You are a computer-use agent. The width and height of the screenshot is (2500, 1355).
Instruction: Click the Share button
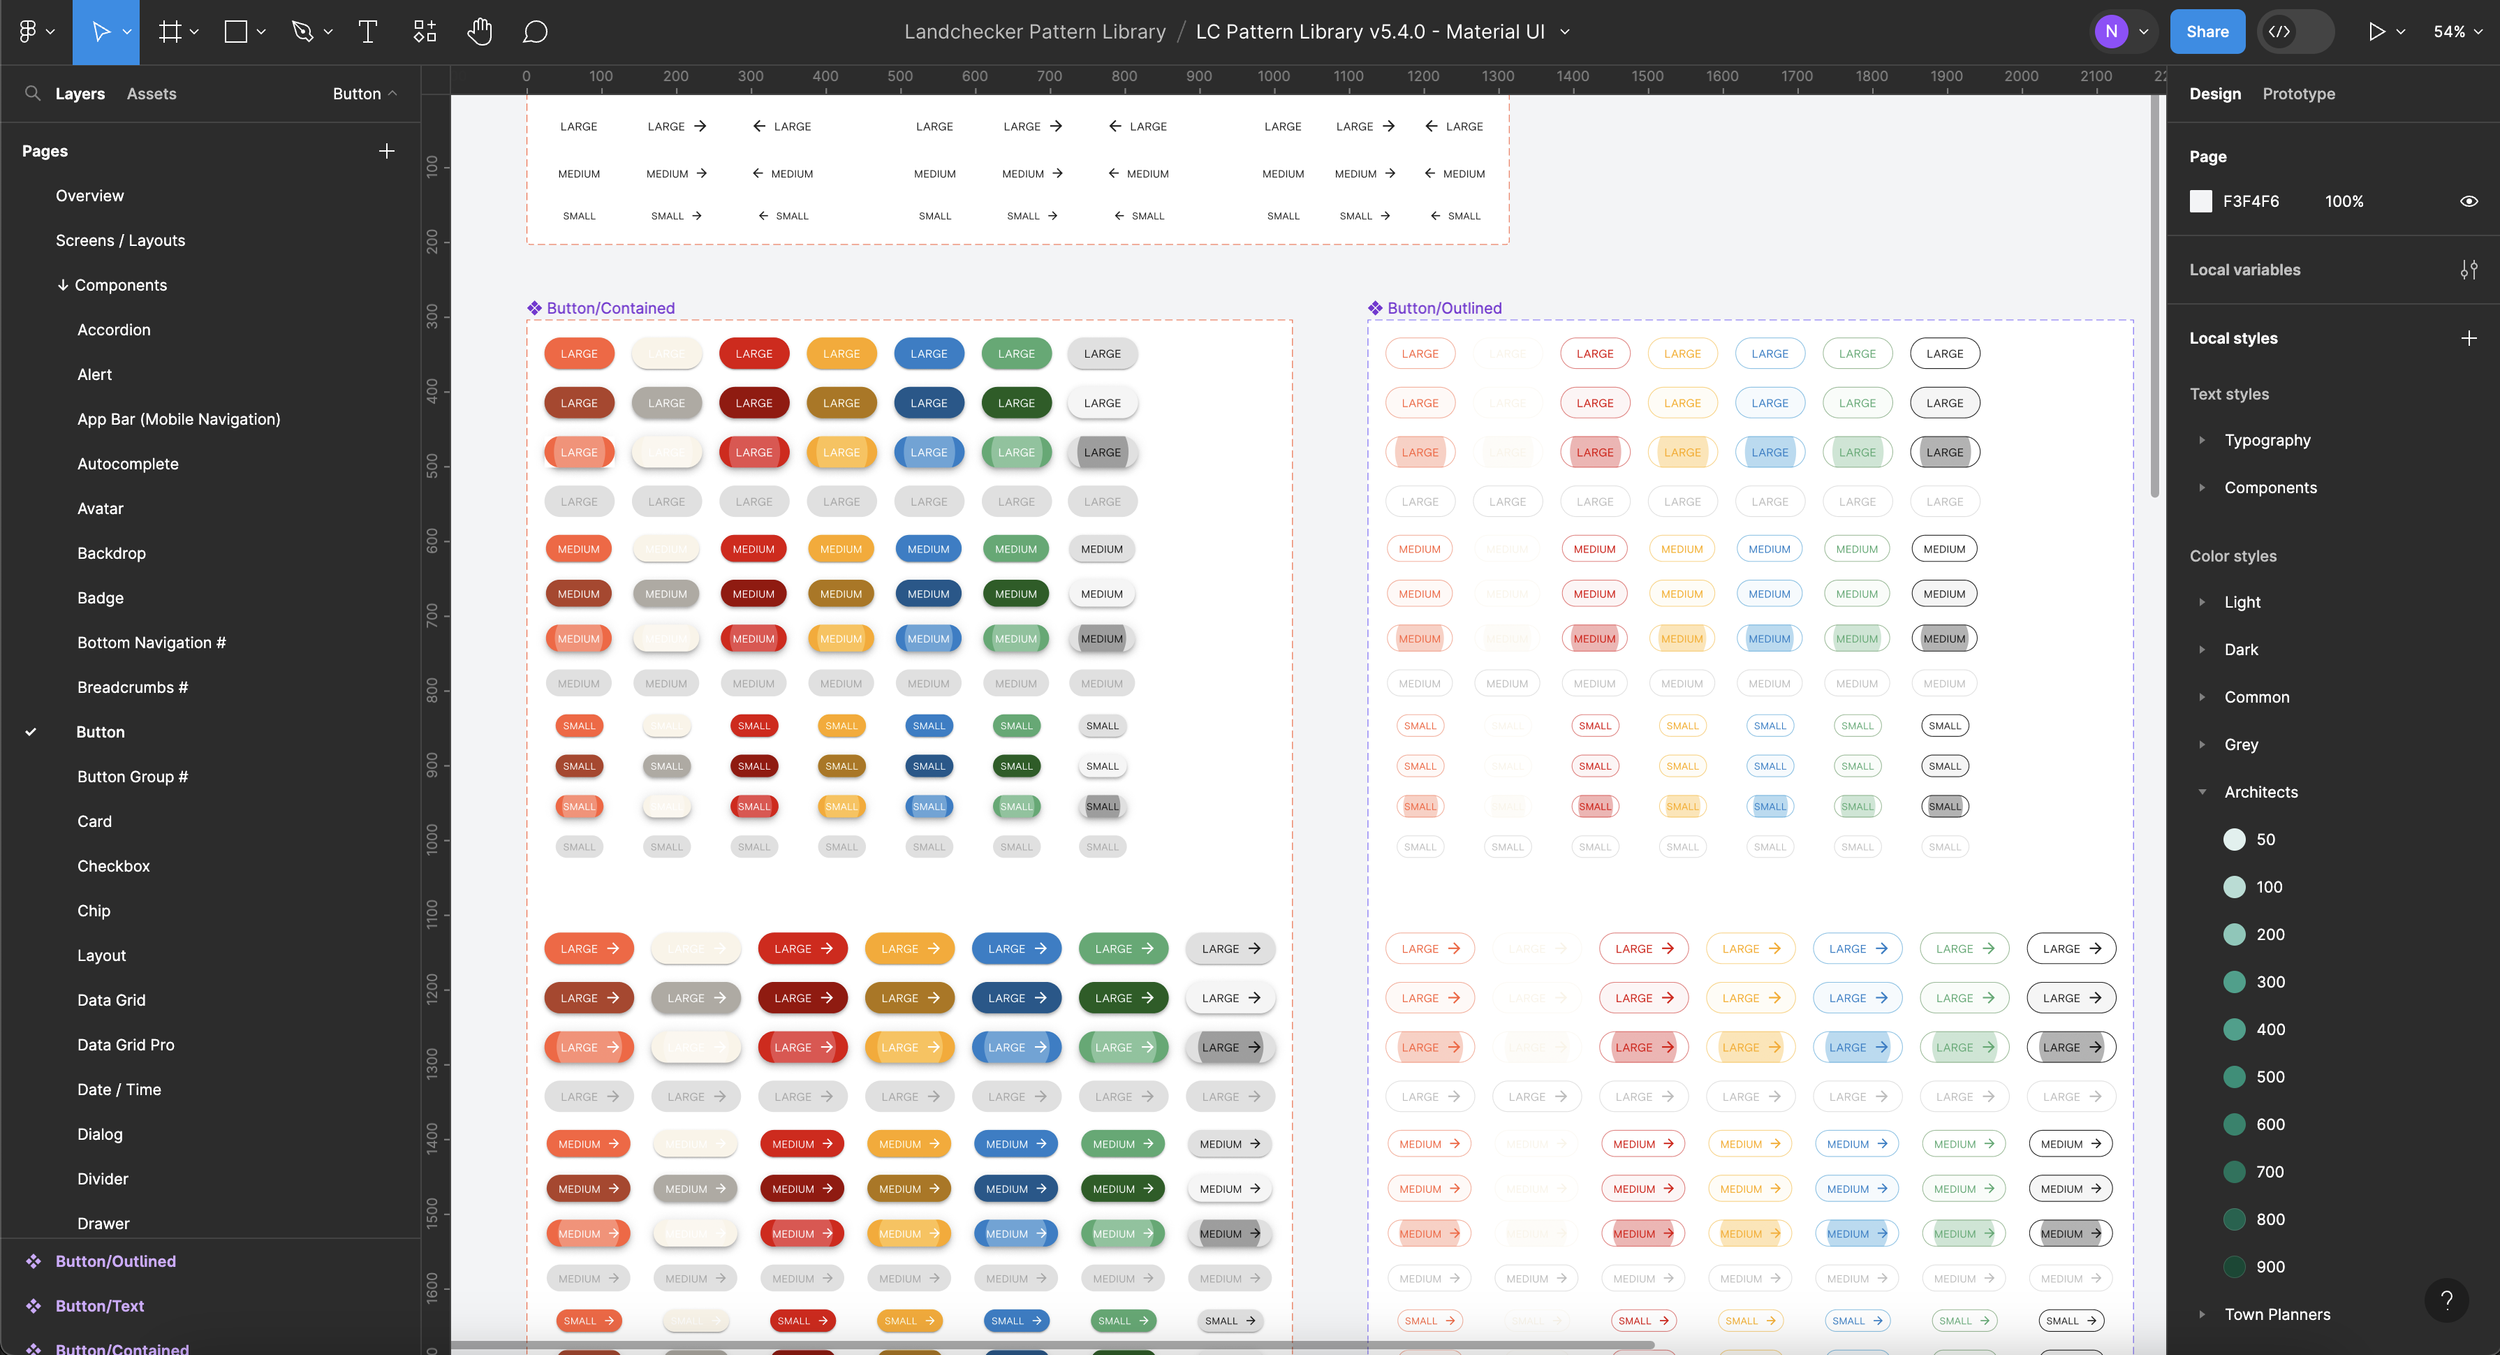[x=2208, y=31]
